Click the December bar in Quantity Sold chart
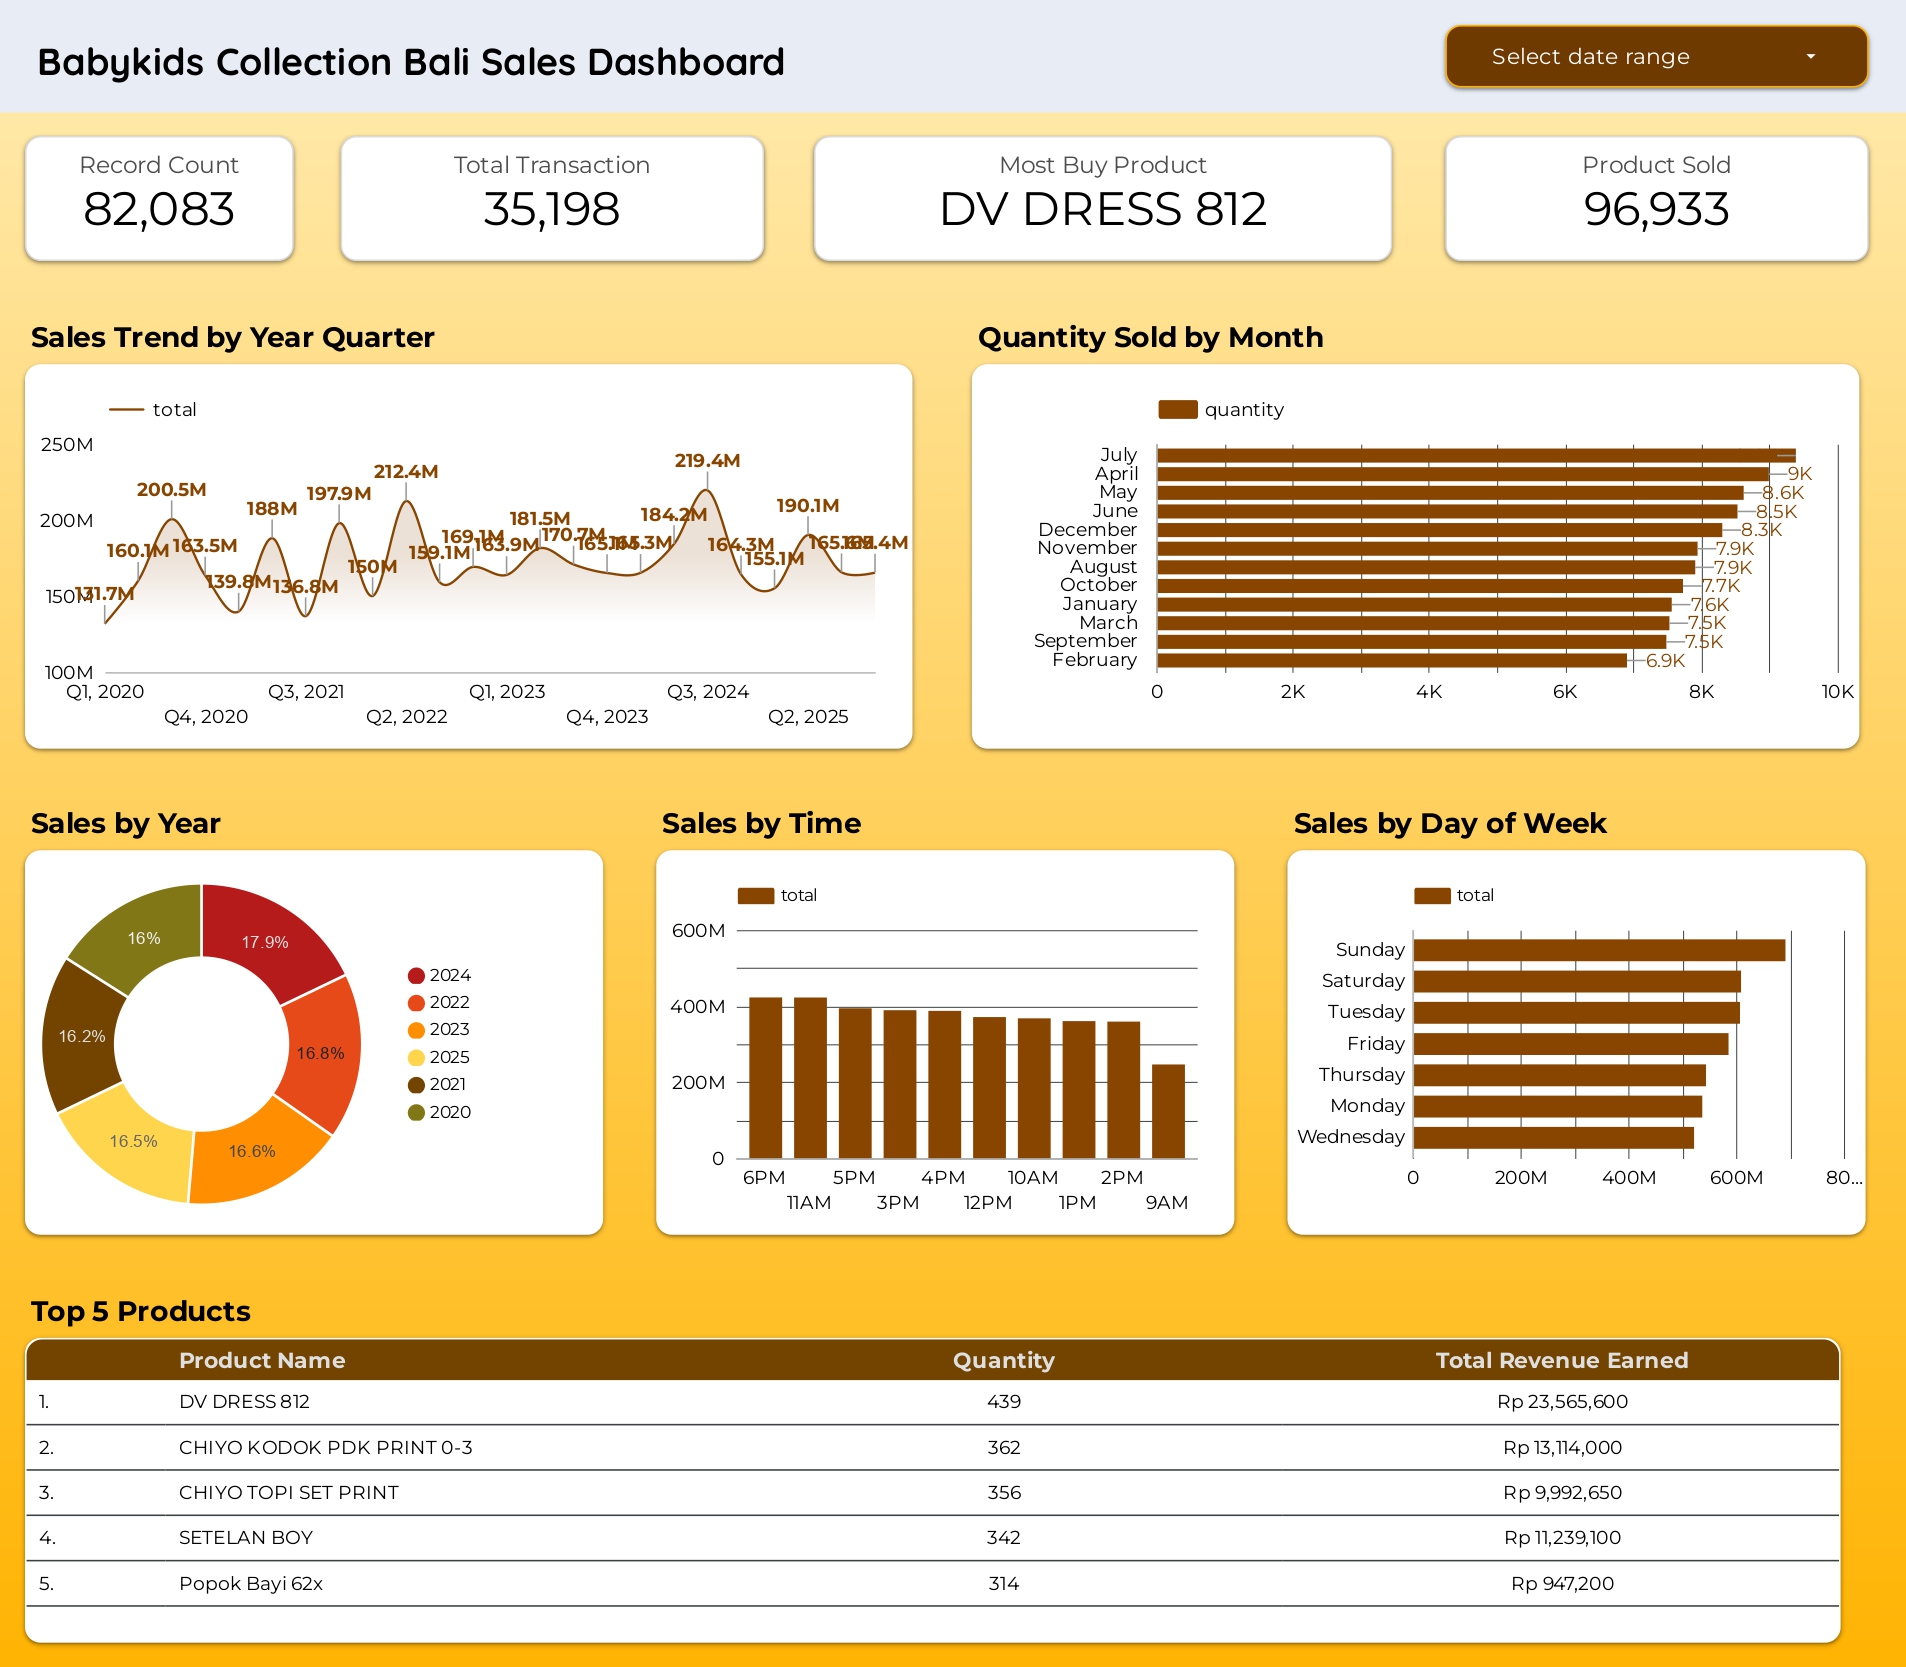Screen dimensions: 1906x1667 (x=1439, y=530)
